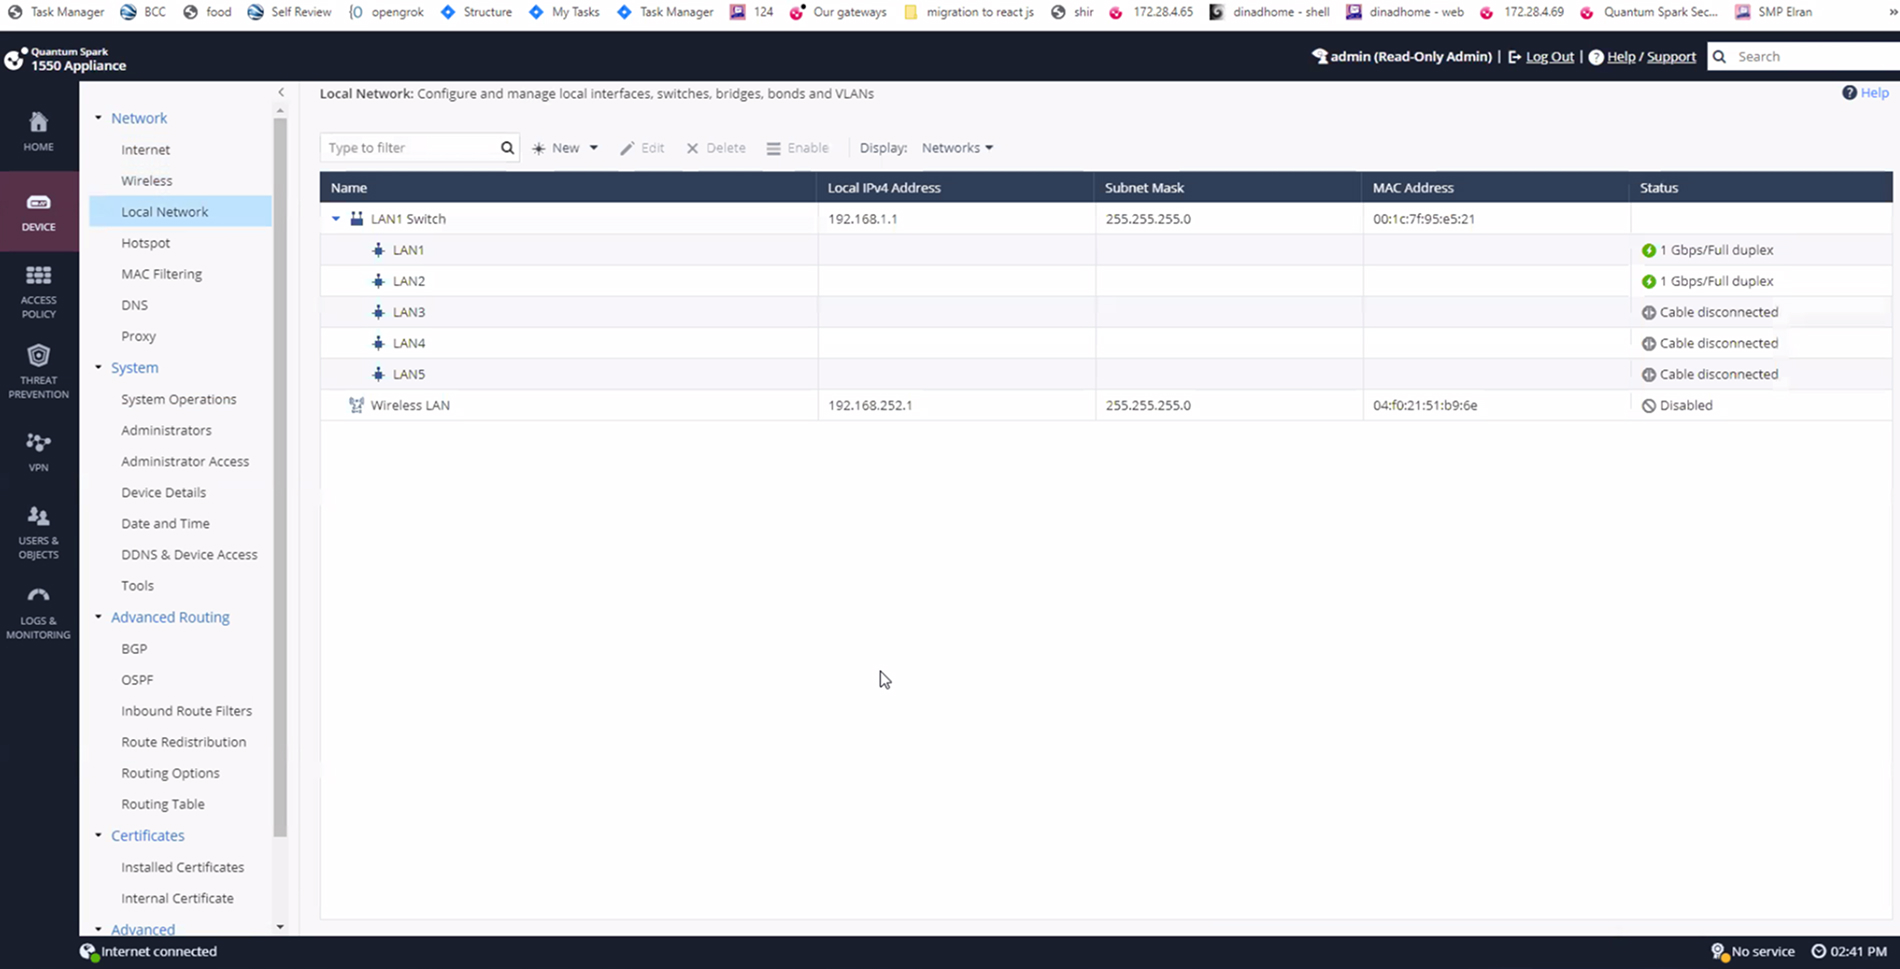This screenshot has height=969, width=1900.
Task: Click the filter magnifying glass icon
Action: click(507, 148)
